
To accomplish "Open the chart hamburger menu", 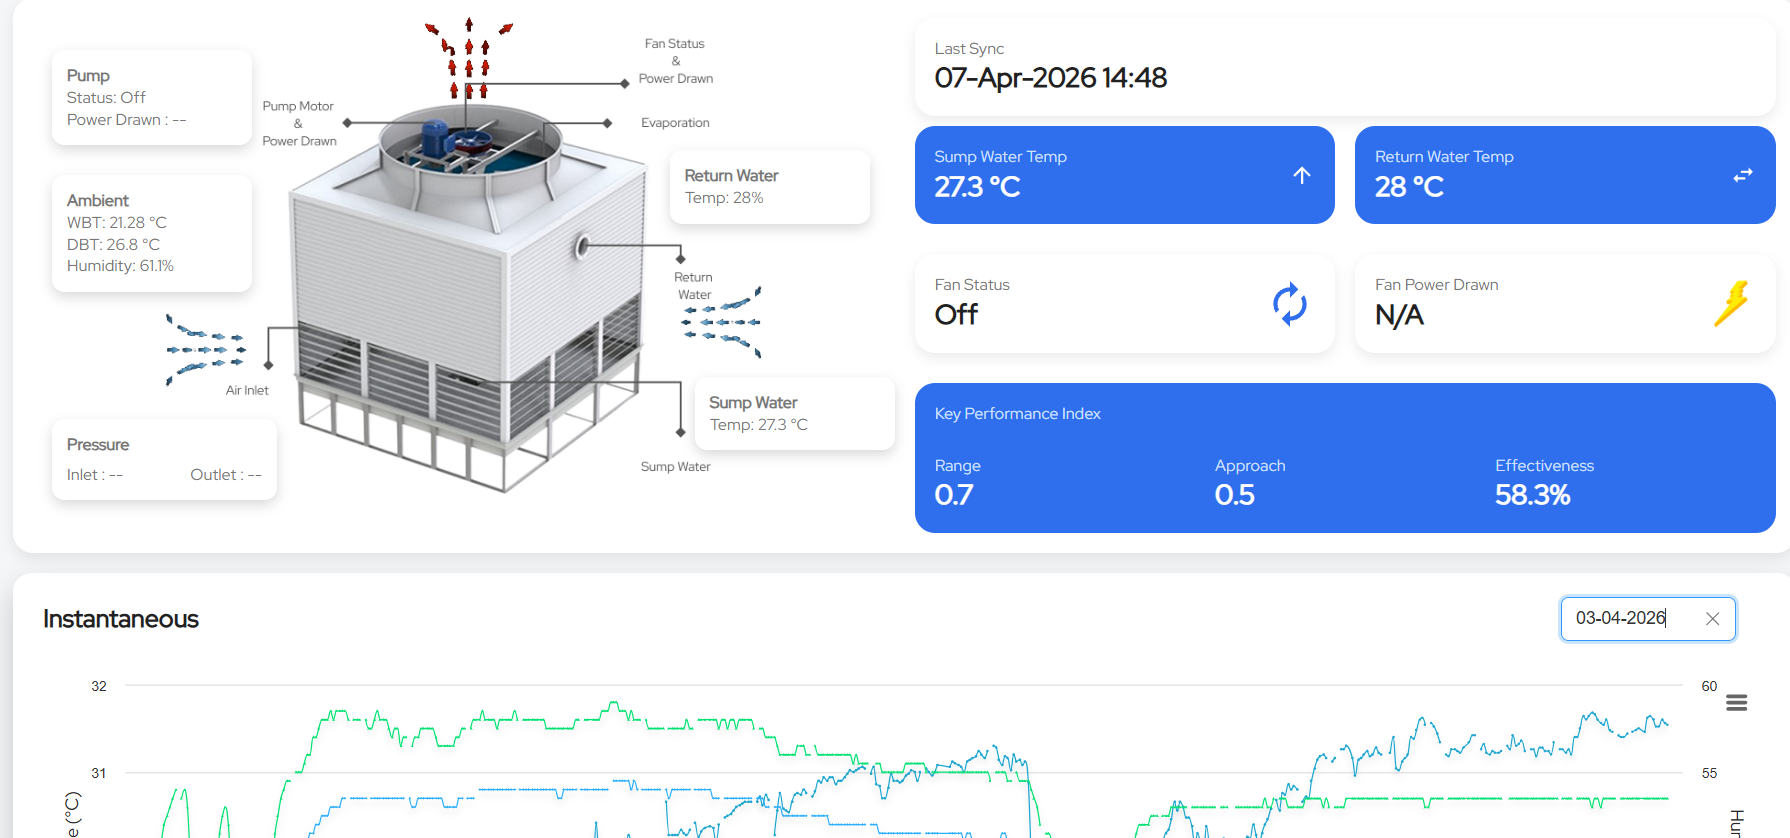I will point(1737,703).
